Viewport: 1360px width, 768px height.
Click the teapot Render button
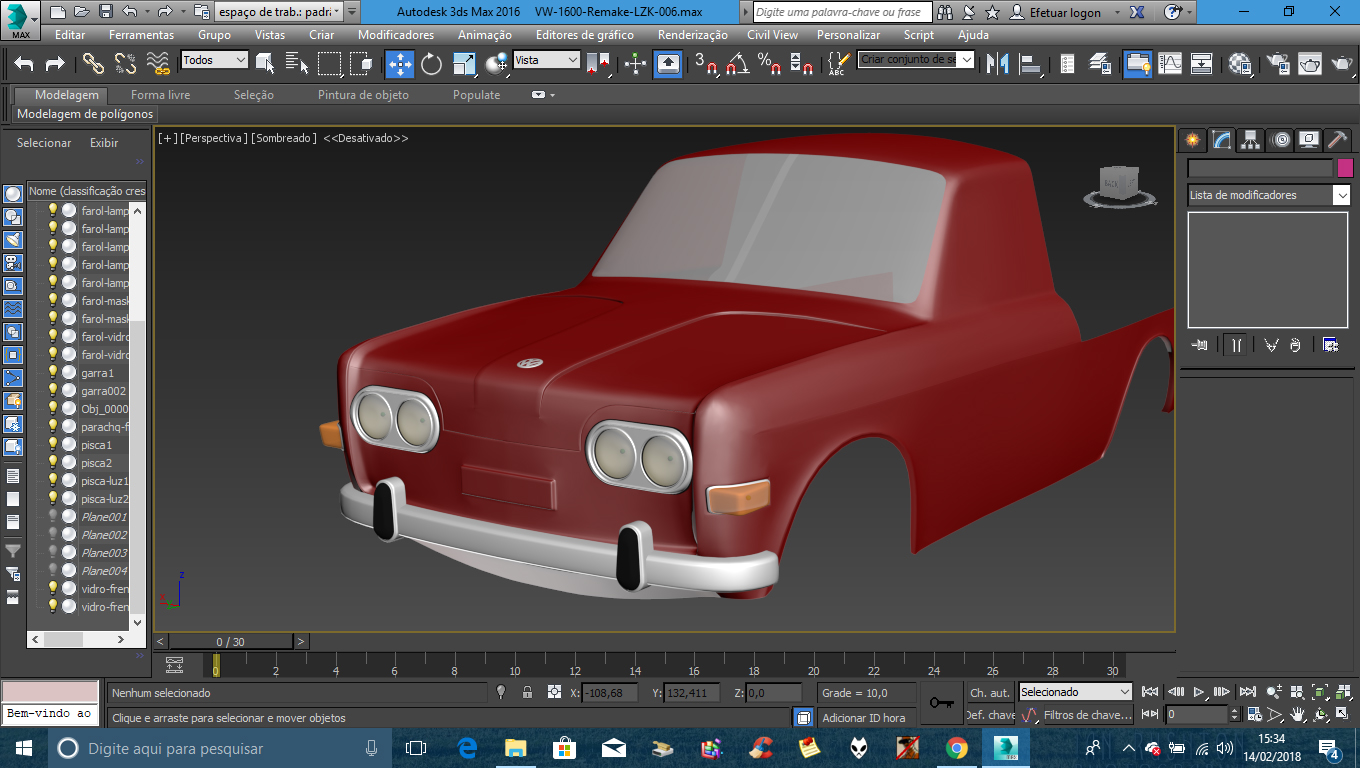(x=1341, y=64)
